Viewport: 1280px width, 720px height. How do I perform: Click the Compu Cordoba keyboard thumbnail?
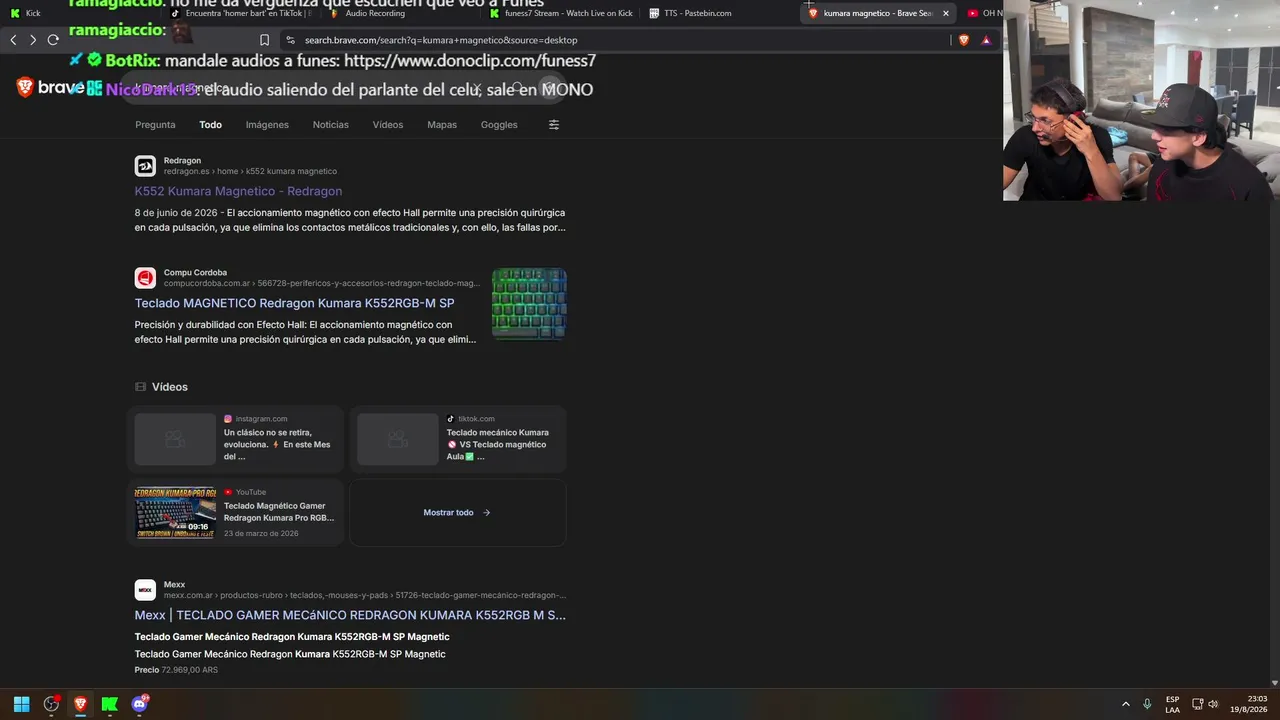coord(529,303)
